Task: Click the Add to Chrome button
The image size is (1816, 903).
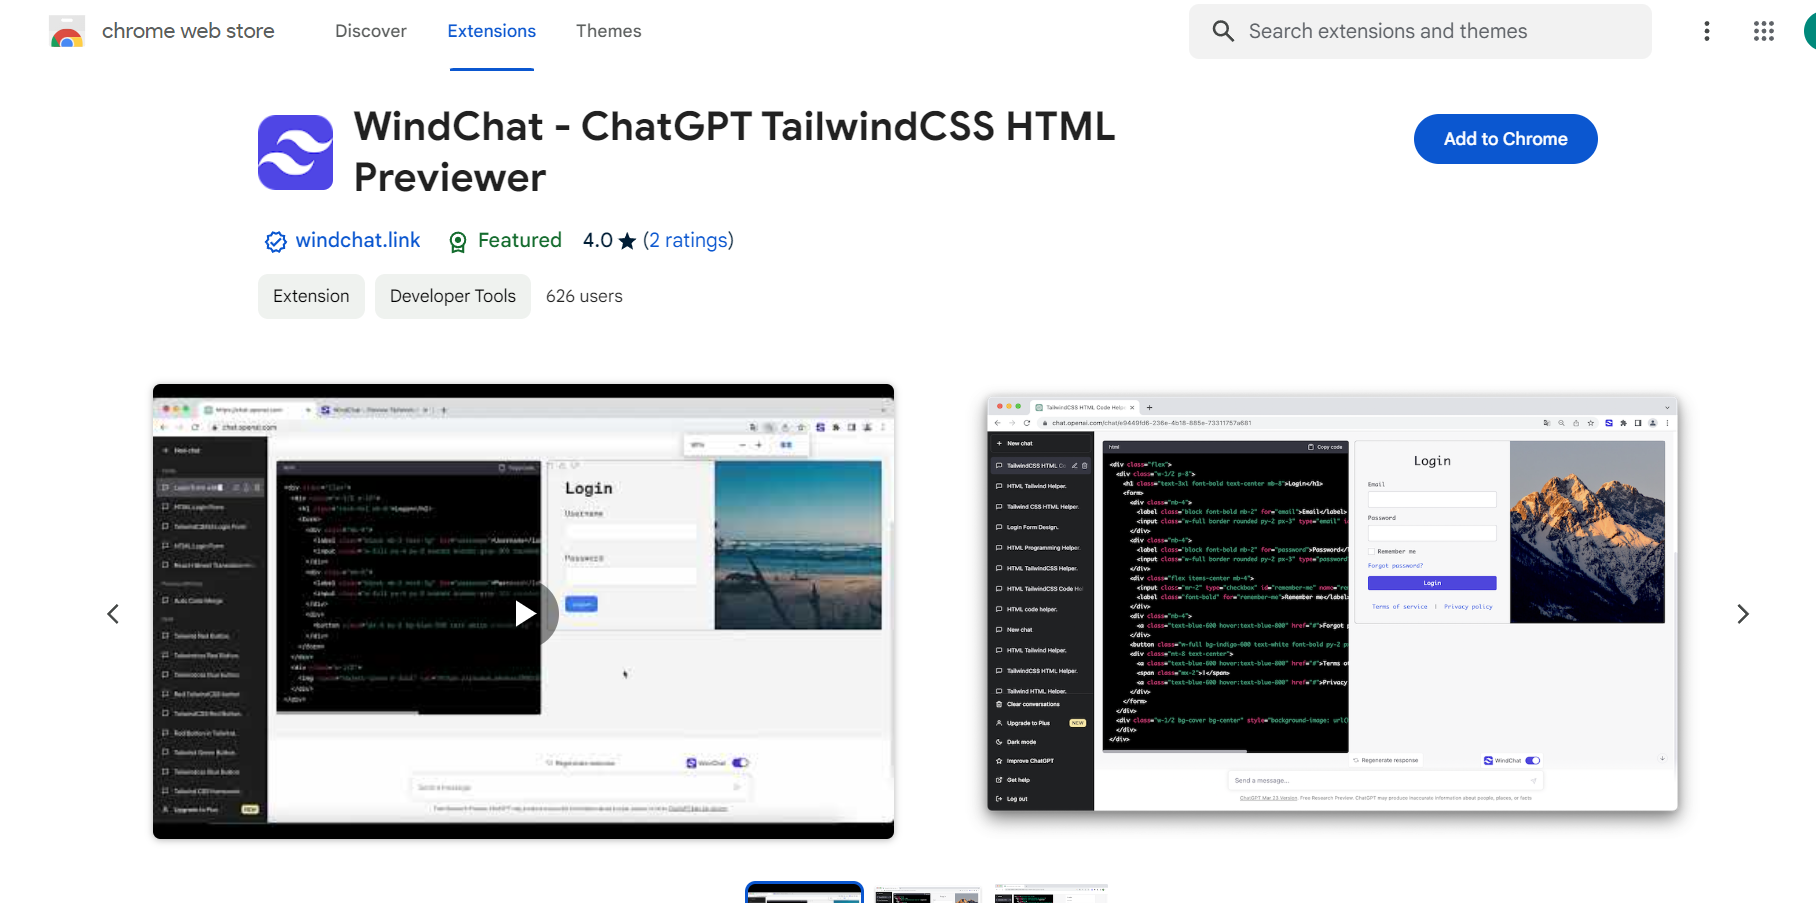Action: pyautogui.click(x=1504, y=139)
